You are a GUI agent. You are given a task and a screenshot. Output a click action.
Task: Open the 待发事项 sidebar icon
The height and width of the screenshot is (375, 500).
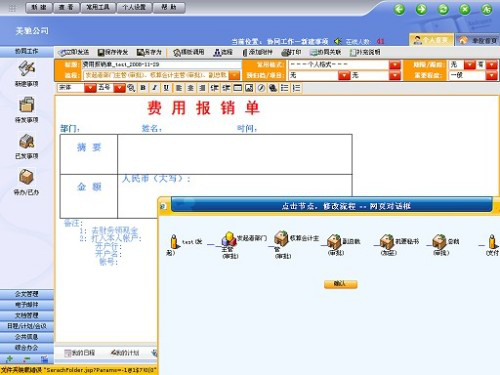(x=27, y=105)
